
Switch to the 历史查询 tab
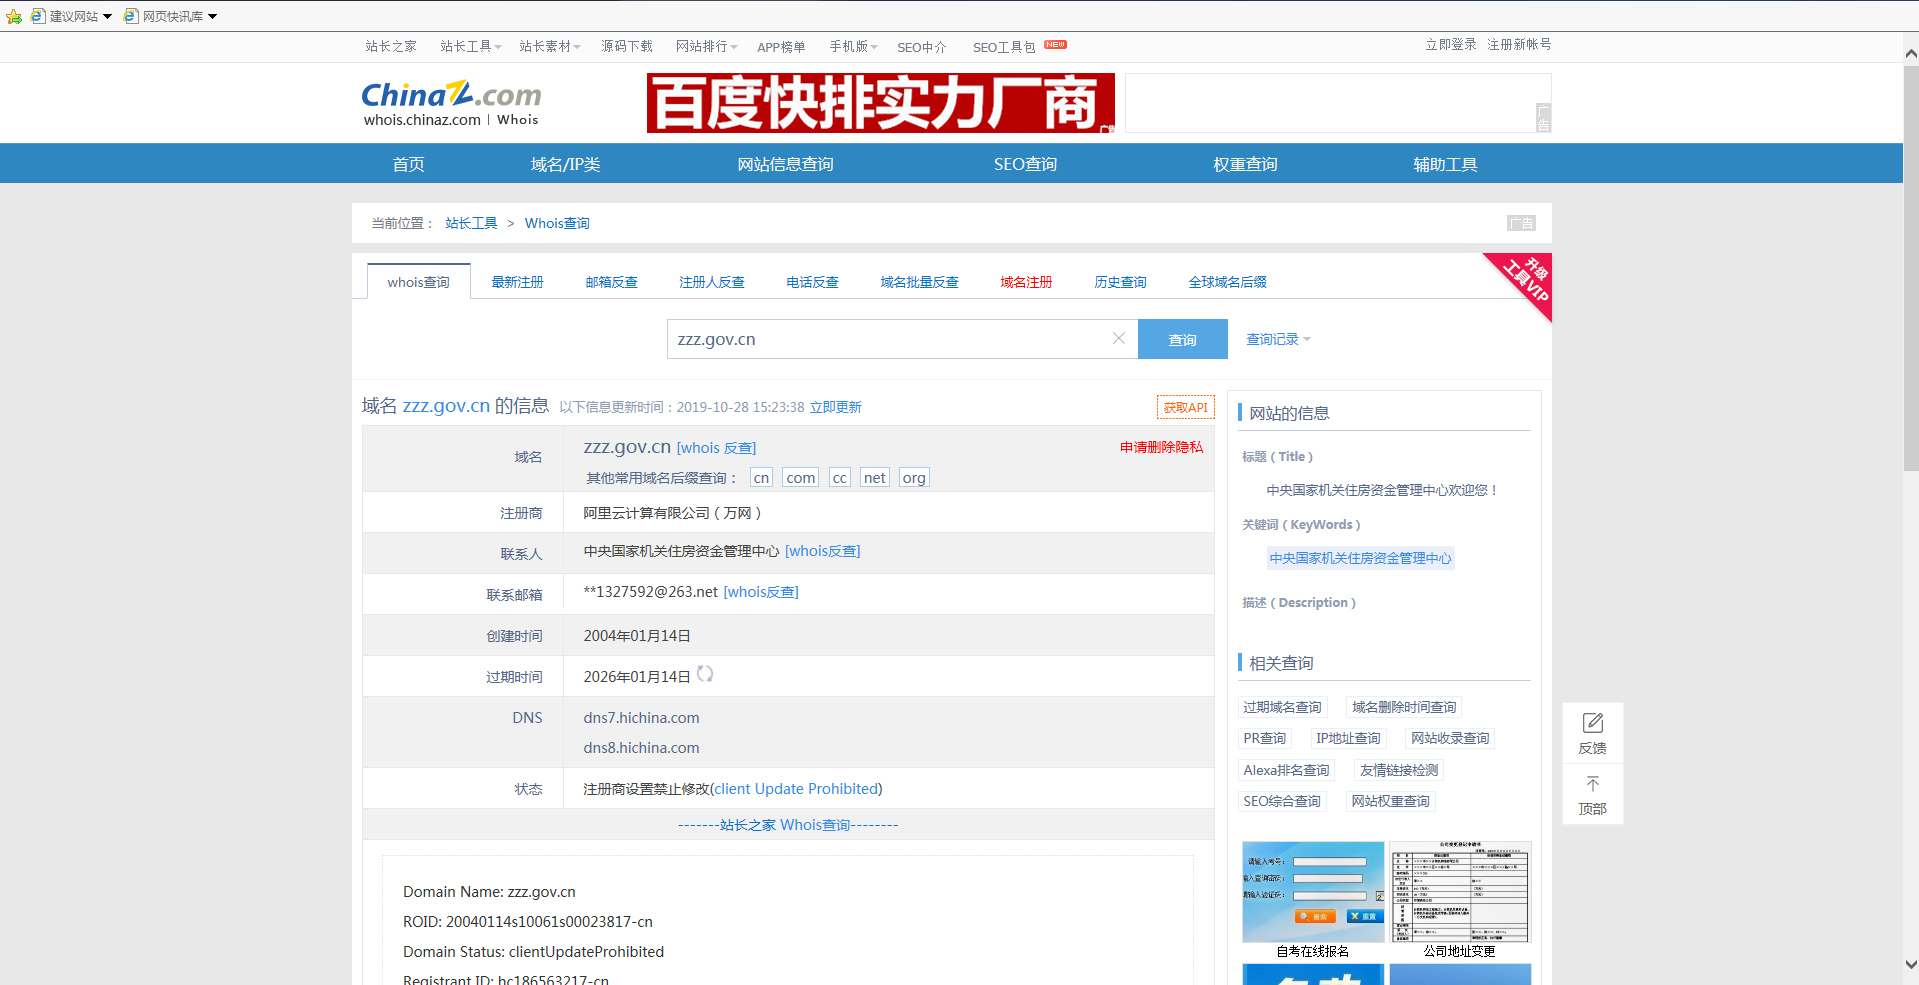pos(1120,282)
